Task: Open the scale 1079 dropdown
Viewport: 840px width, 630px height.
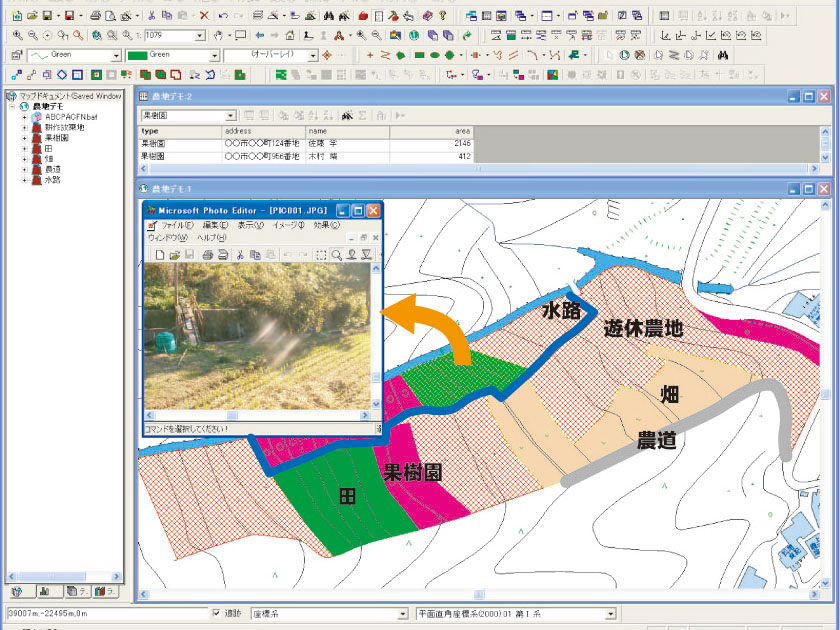Action: 200,36
